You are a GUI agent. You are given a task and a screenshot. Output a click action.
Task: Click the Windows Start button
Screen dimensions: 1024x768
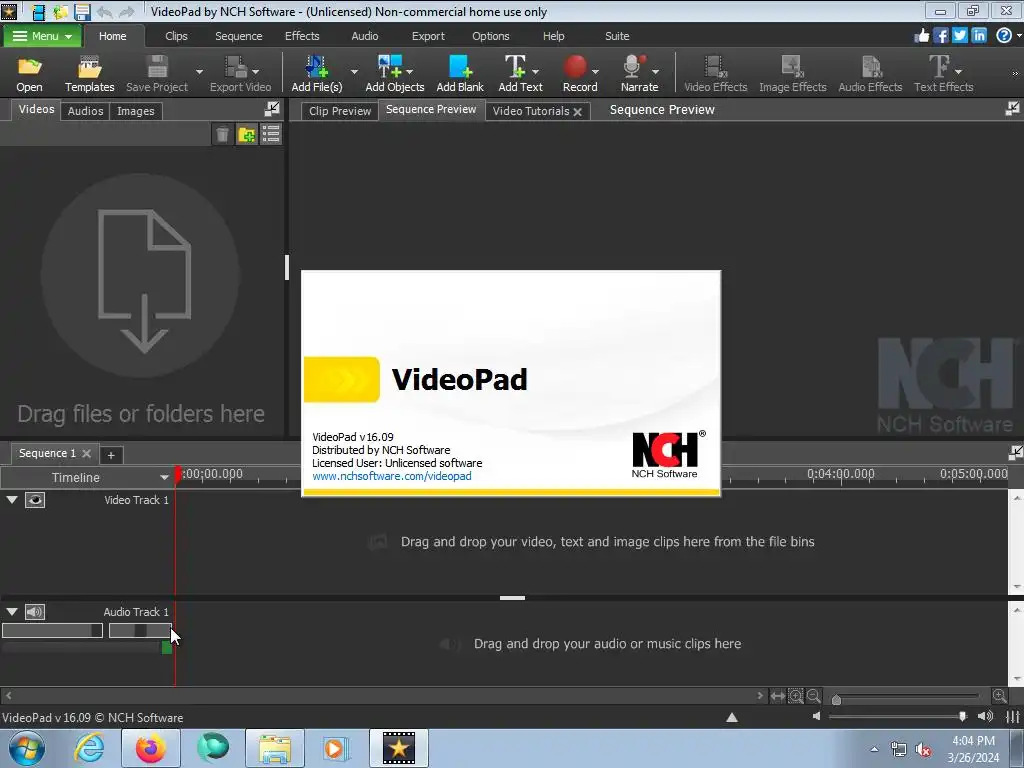tap(27, 748)
